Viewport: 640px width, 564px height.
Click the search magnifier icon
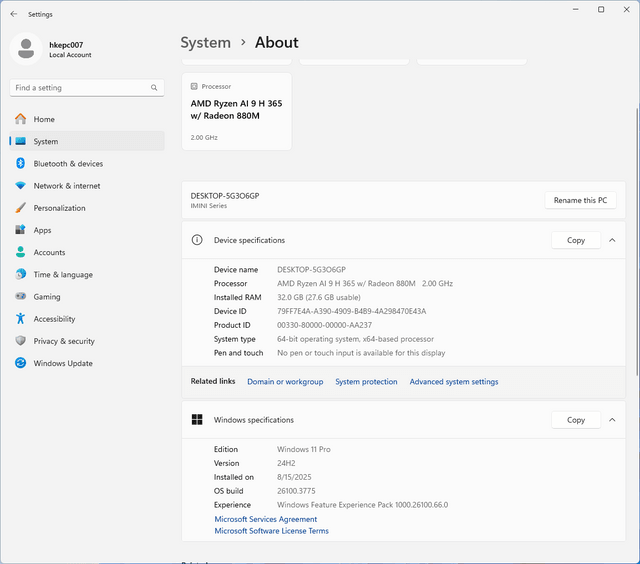(154, 87)
